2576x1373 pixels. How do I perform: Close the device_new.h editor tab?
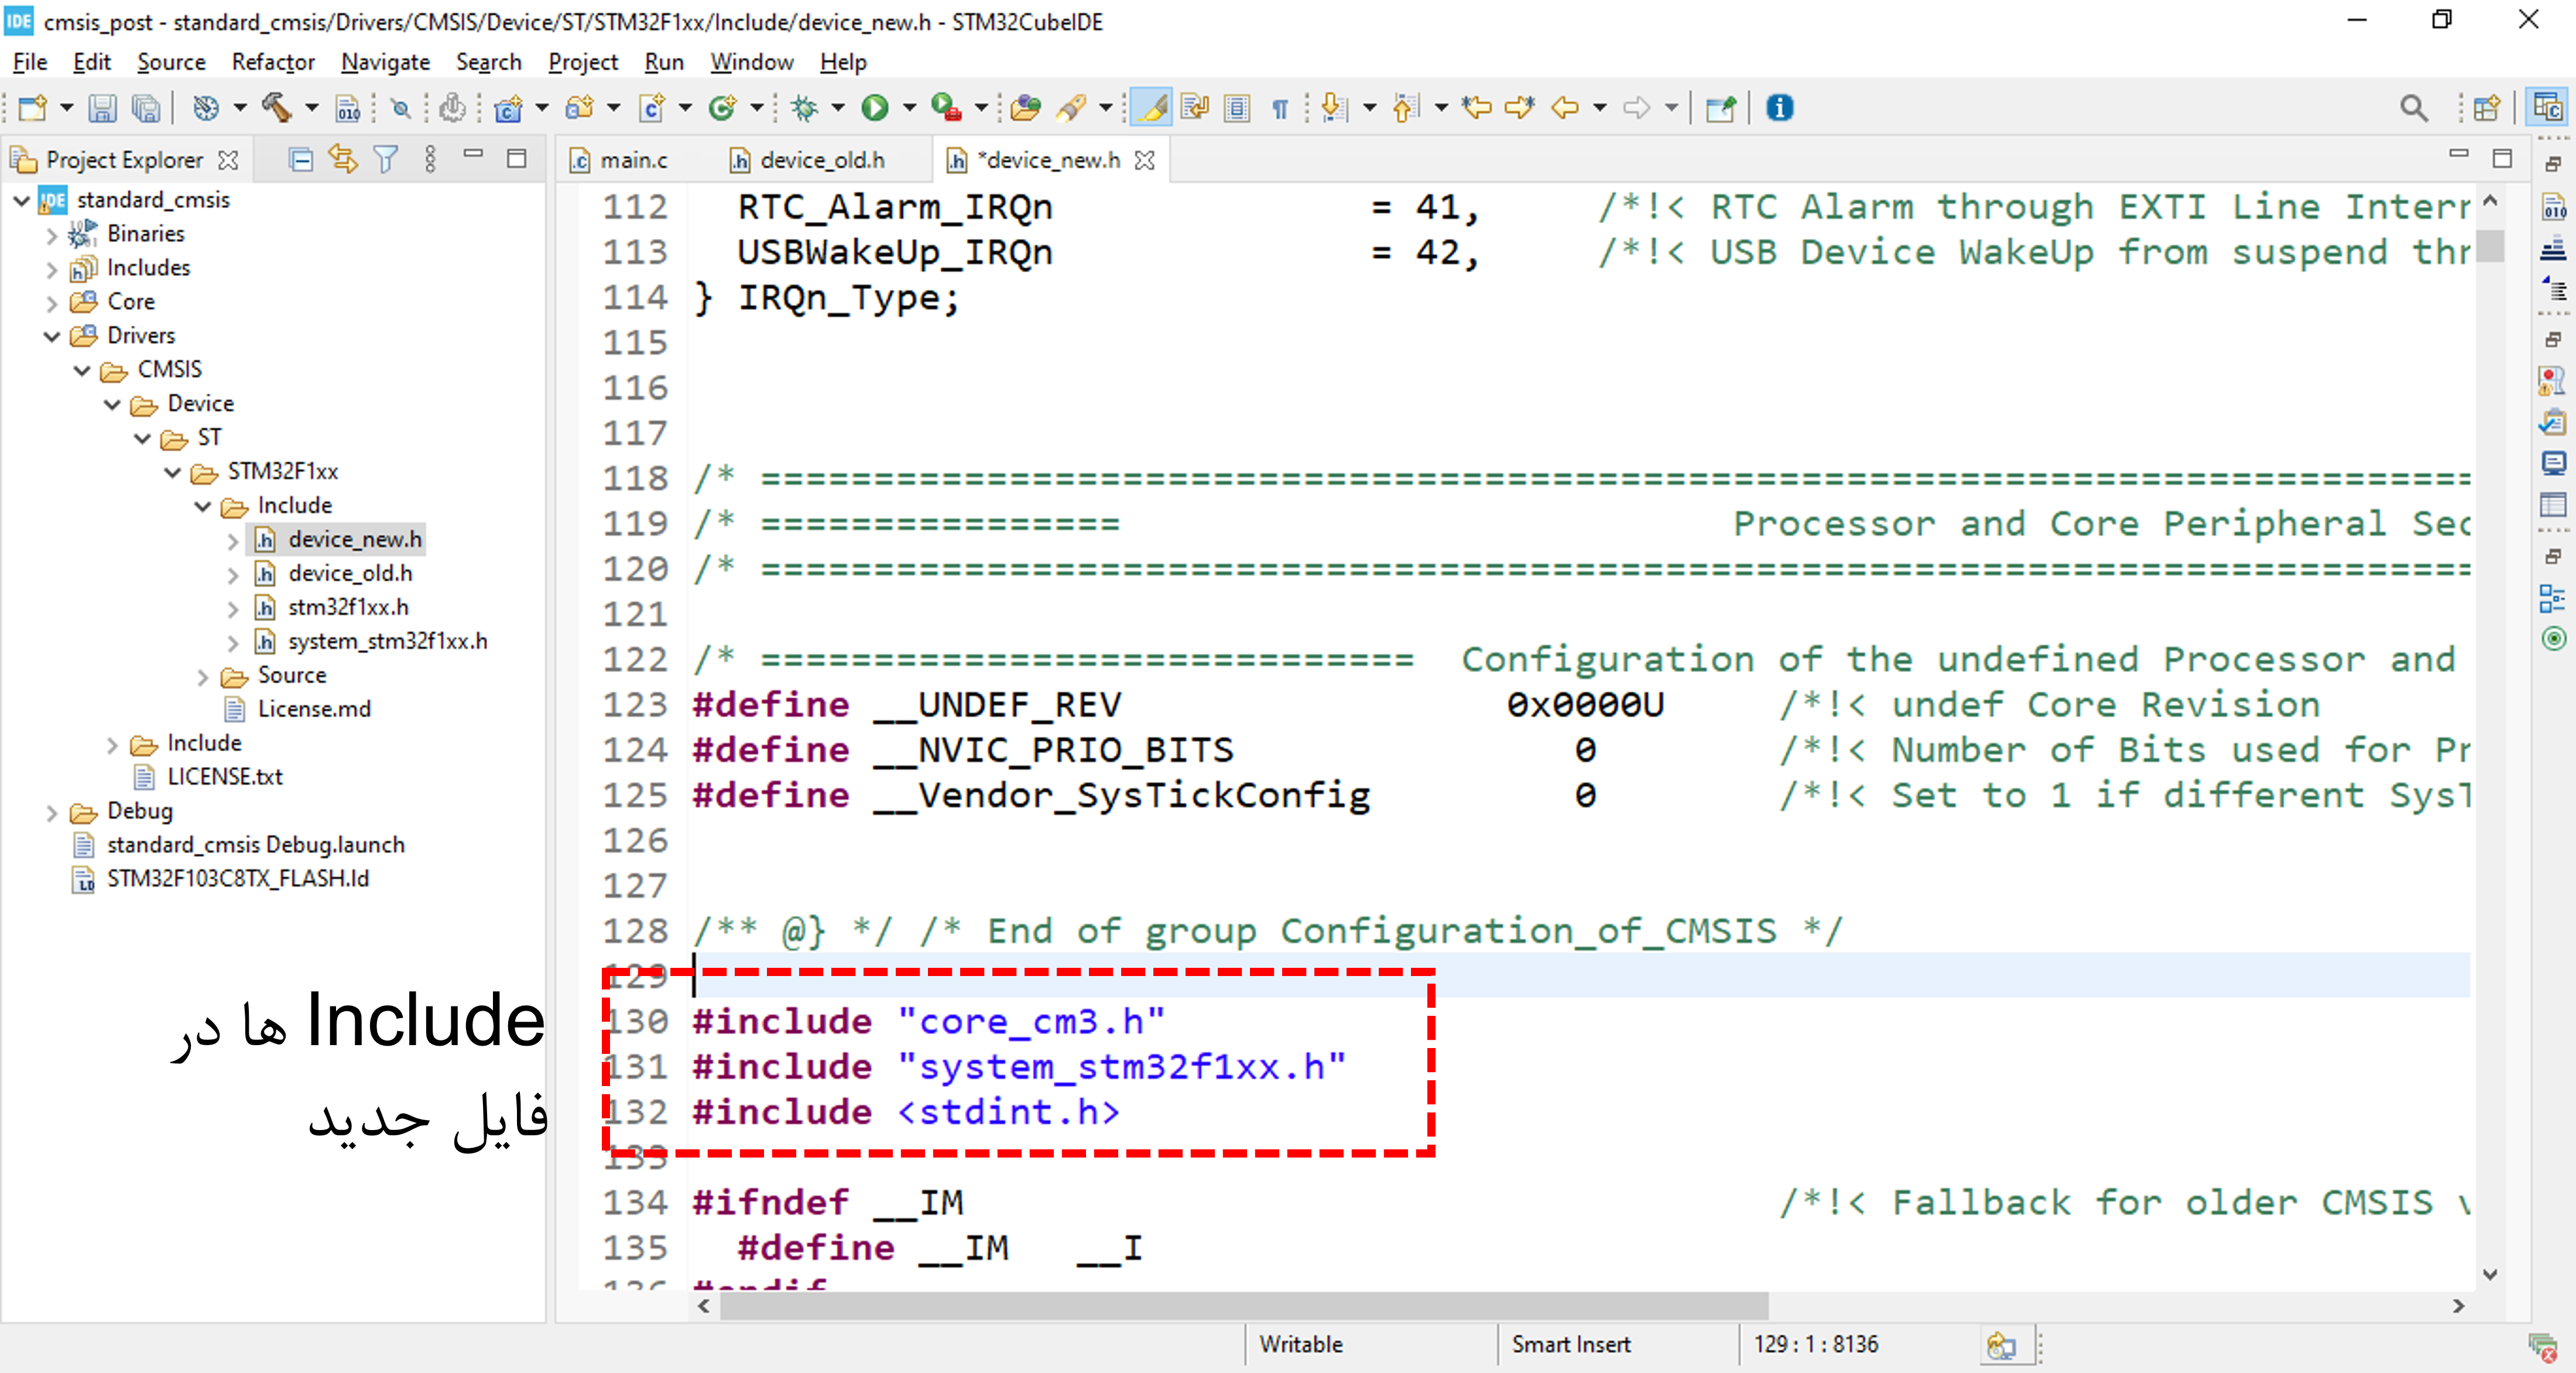pyautogui.click(x=1145, y=160)
